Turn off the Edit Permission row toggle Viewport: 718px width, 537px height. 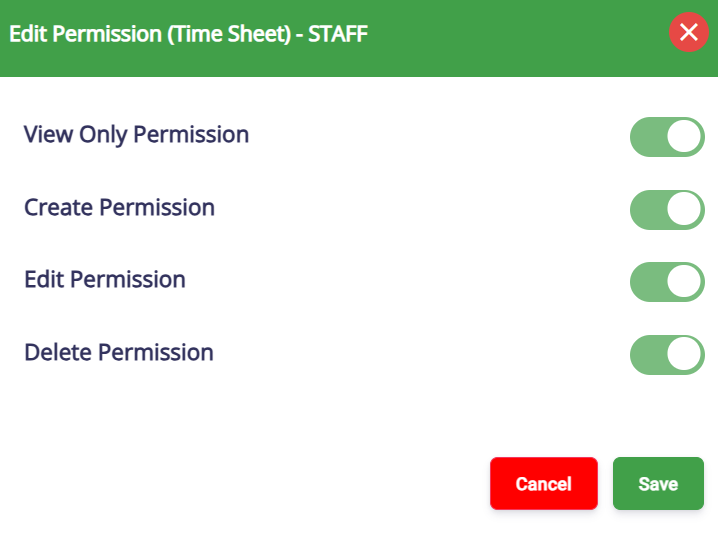667,282
